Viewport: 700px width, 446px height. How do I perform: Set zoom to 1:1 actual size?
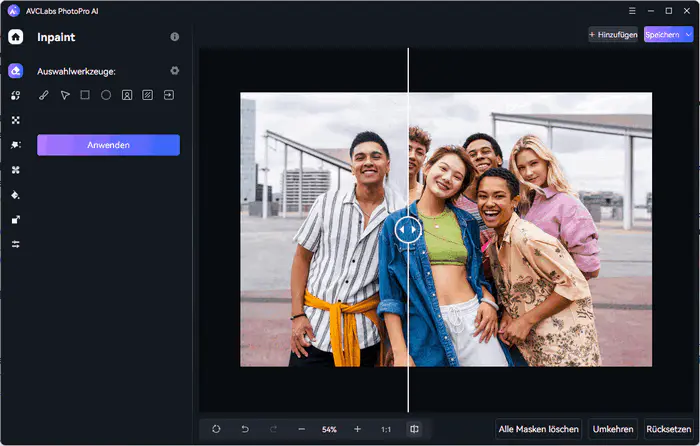tap(386, 429)
